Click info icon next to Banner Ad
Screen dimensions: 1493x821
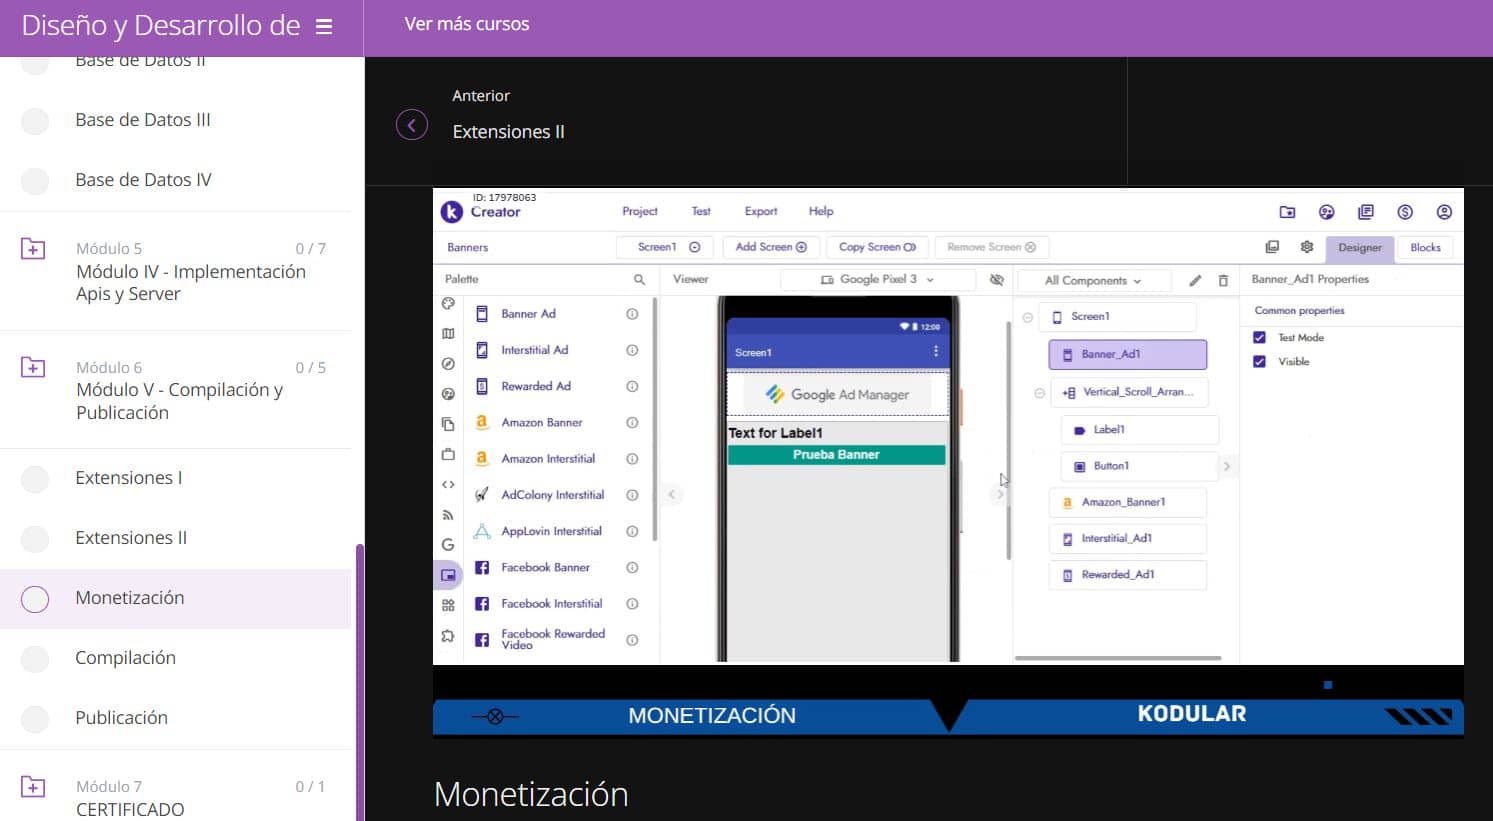pyautogui.click(x=632, y=314)
